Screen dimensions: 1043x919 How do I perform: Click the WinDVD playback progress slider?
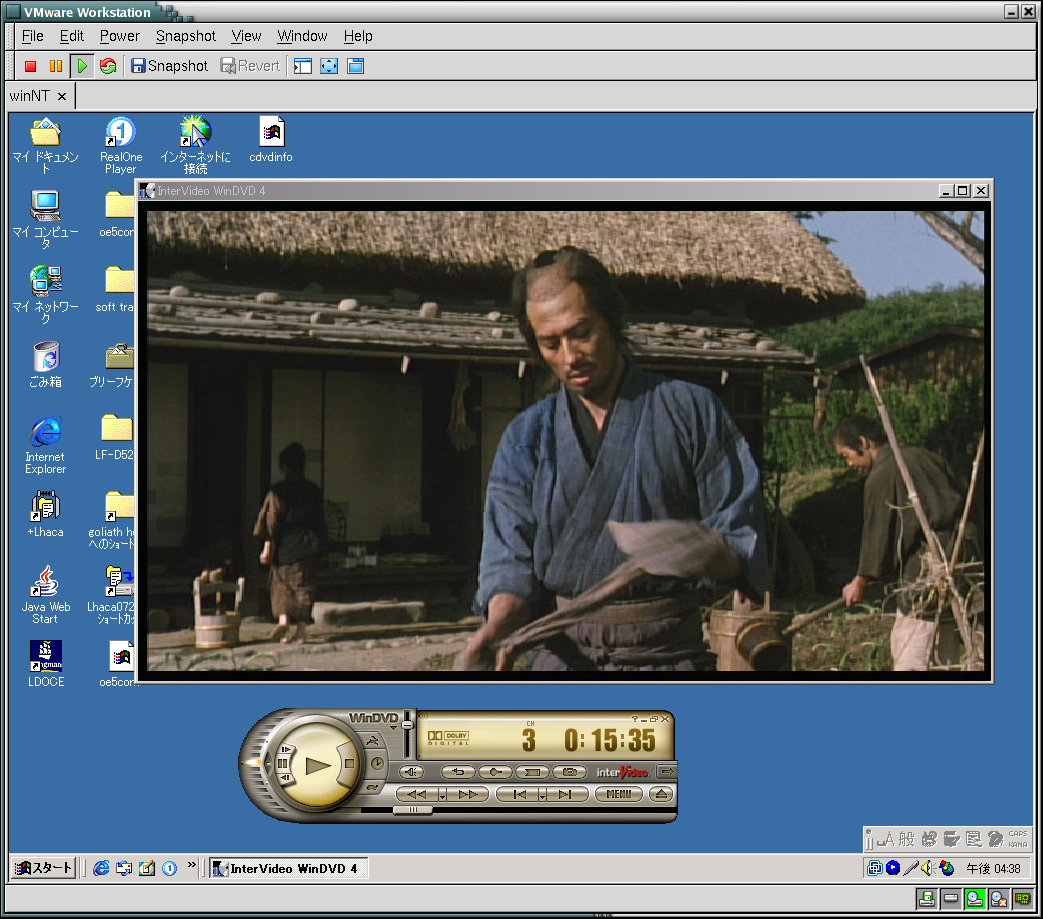[412, 809]
